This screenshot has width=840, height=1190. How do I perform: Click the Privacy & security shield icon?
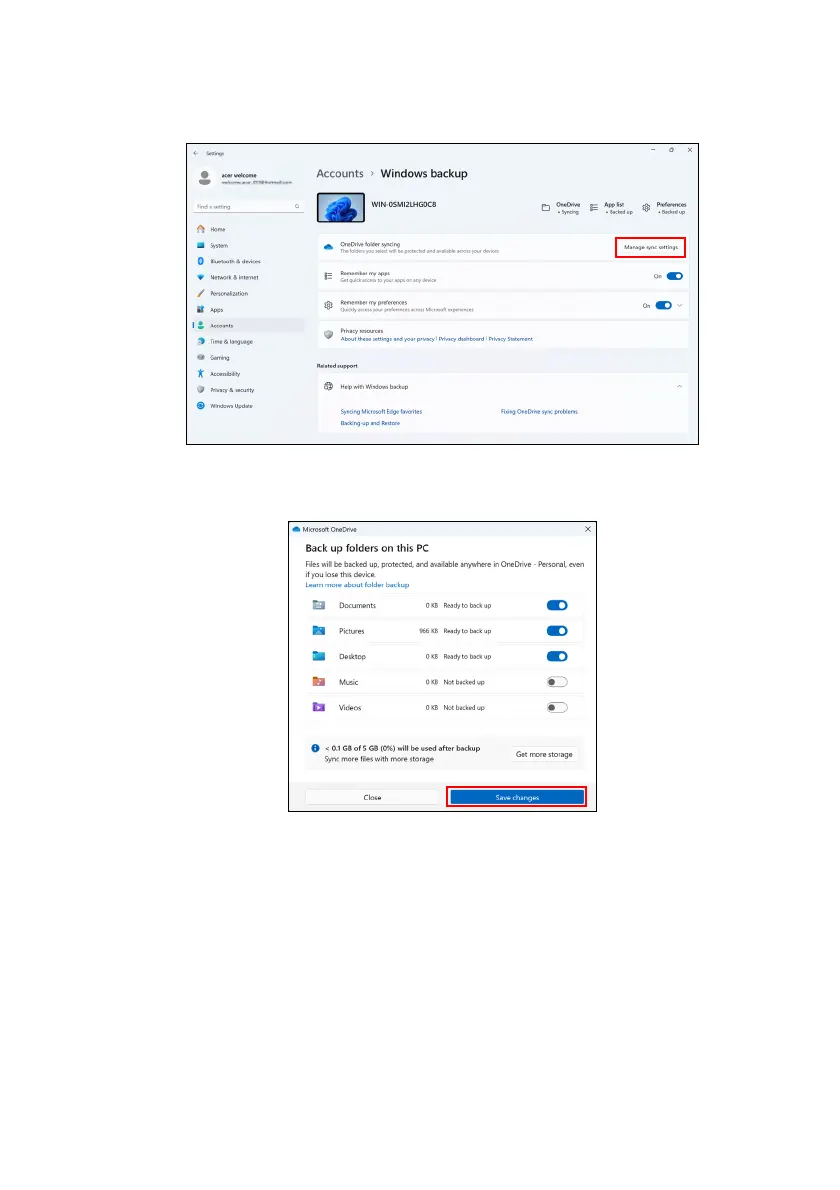[201, 389]
